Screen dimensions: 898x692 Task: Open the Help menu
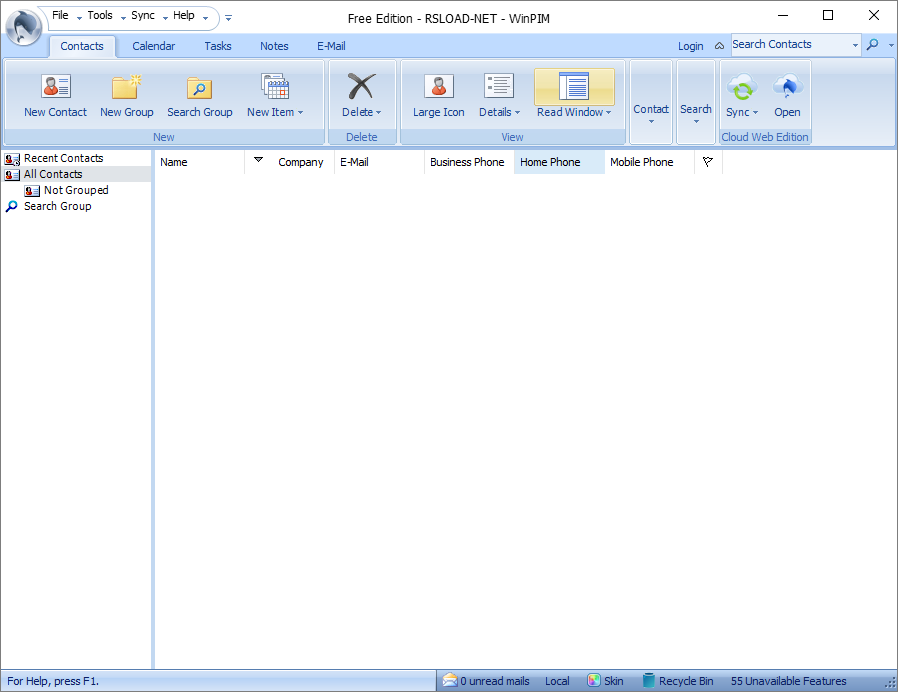[184, 15]
